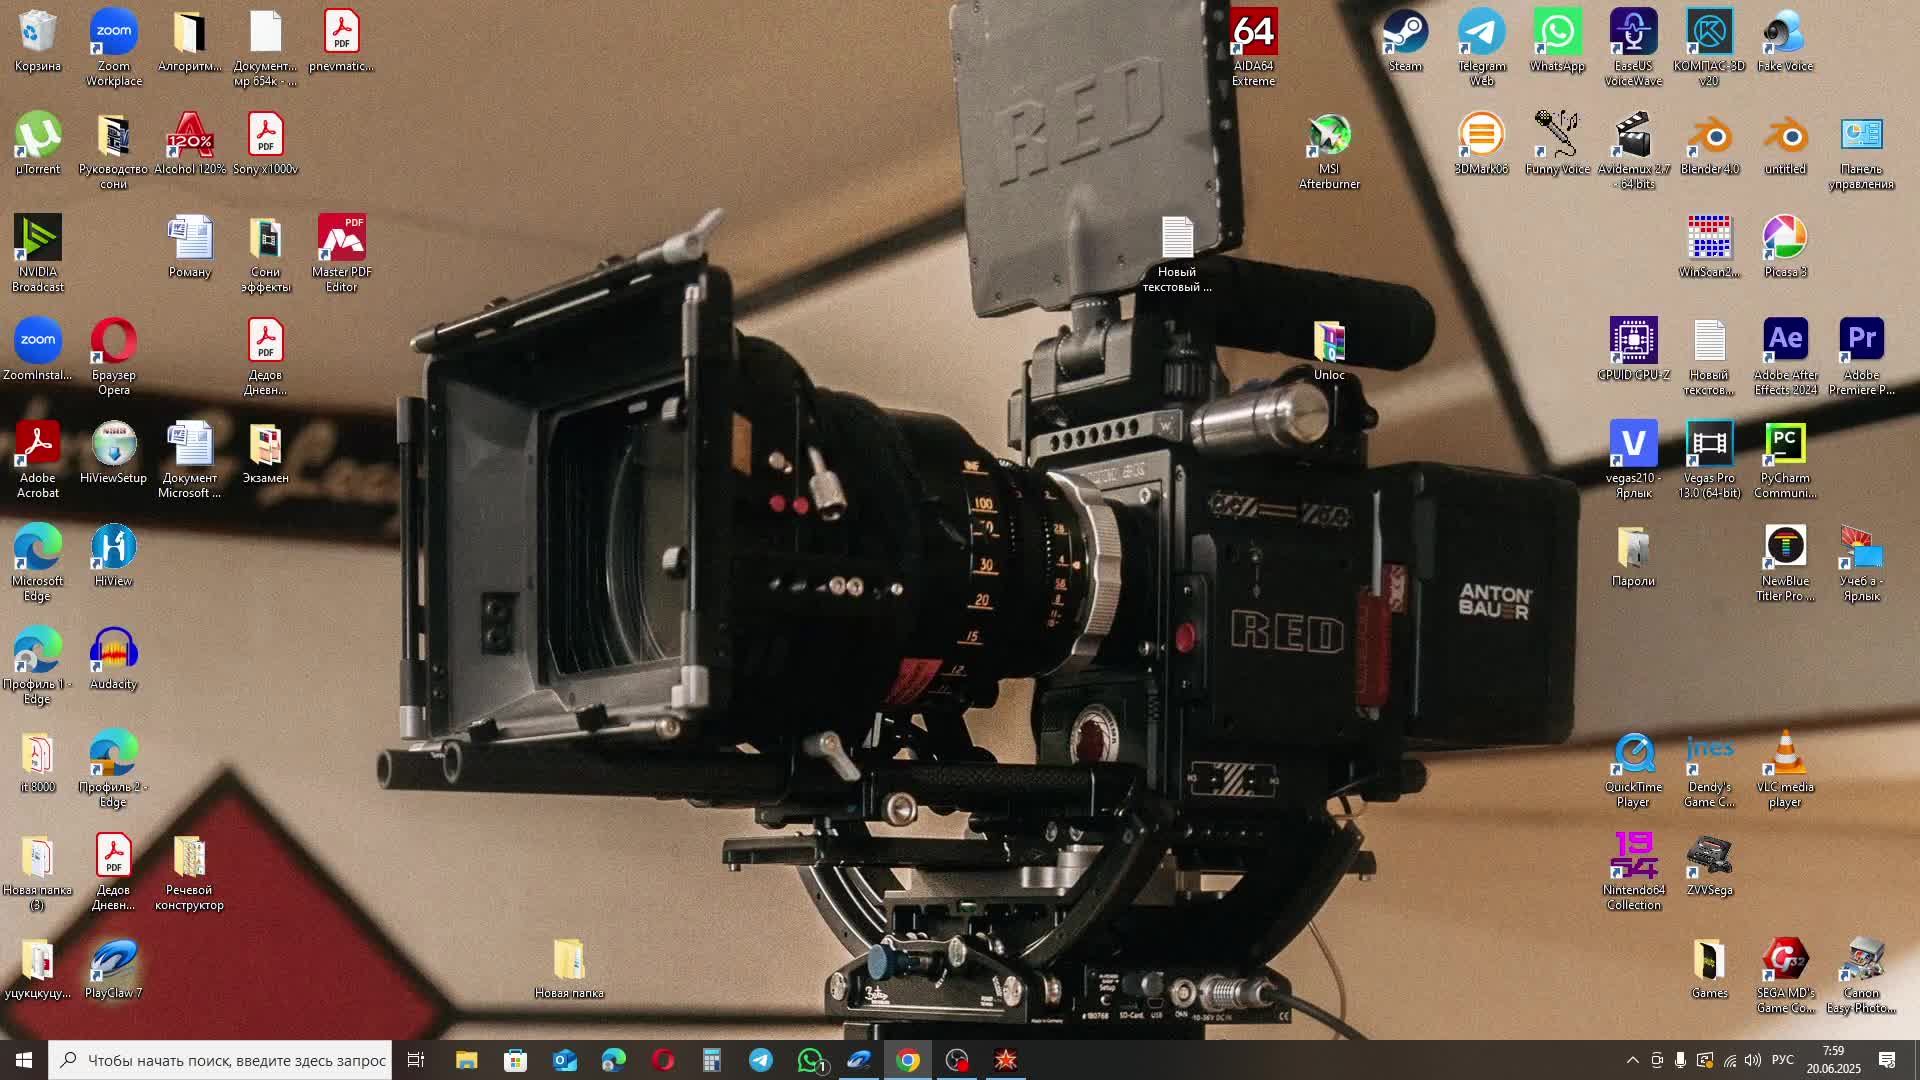The height and width of the screenshot is (1080, 1920).
Task: Show hidden system tray icons
Action: click(1632, 1060)
